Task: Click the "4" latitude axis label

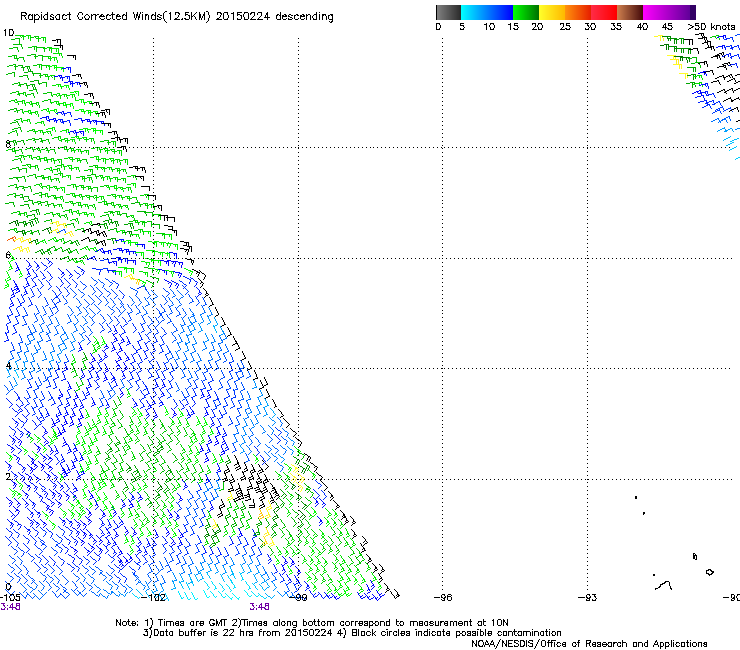Action: click(x=8, y=365)
